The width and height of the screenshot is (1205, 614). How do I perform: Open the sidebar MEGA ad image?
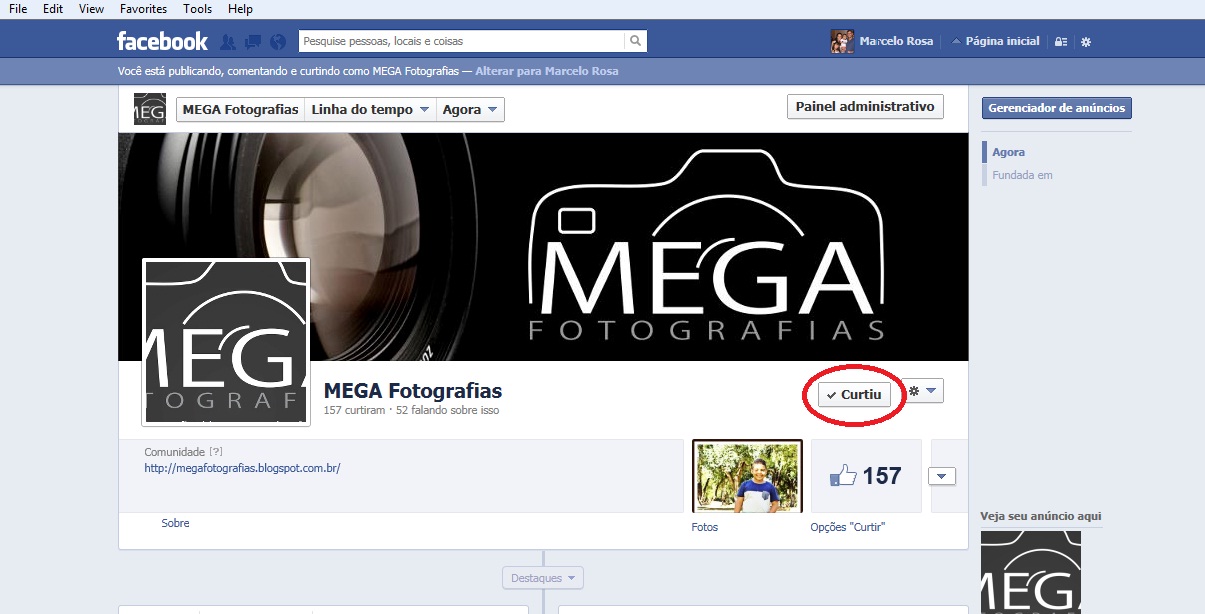[1031, 572]
